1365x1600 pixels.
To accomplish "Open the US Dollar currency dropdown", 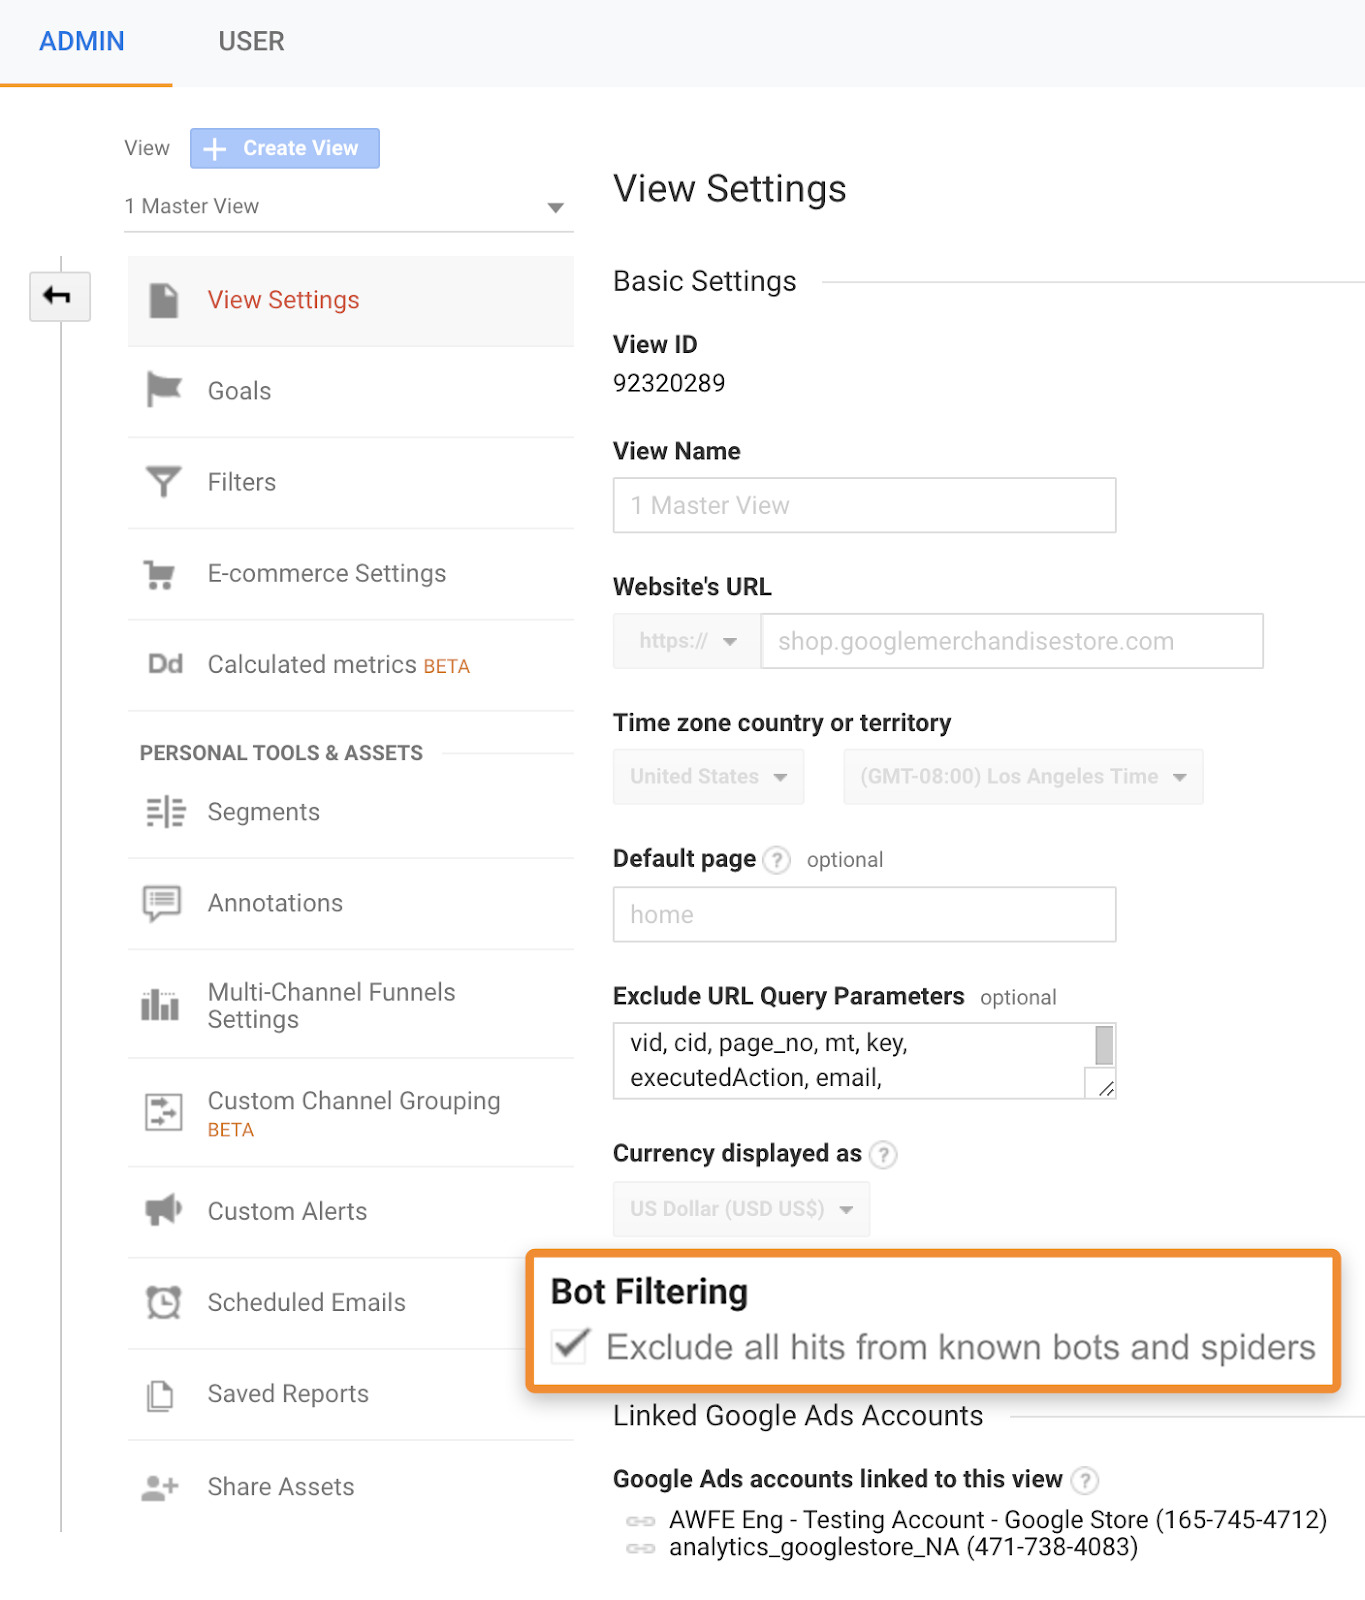I will pyautogui.click(x=741, y=1209).
